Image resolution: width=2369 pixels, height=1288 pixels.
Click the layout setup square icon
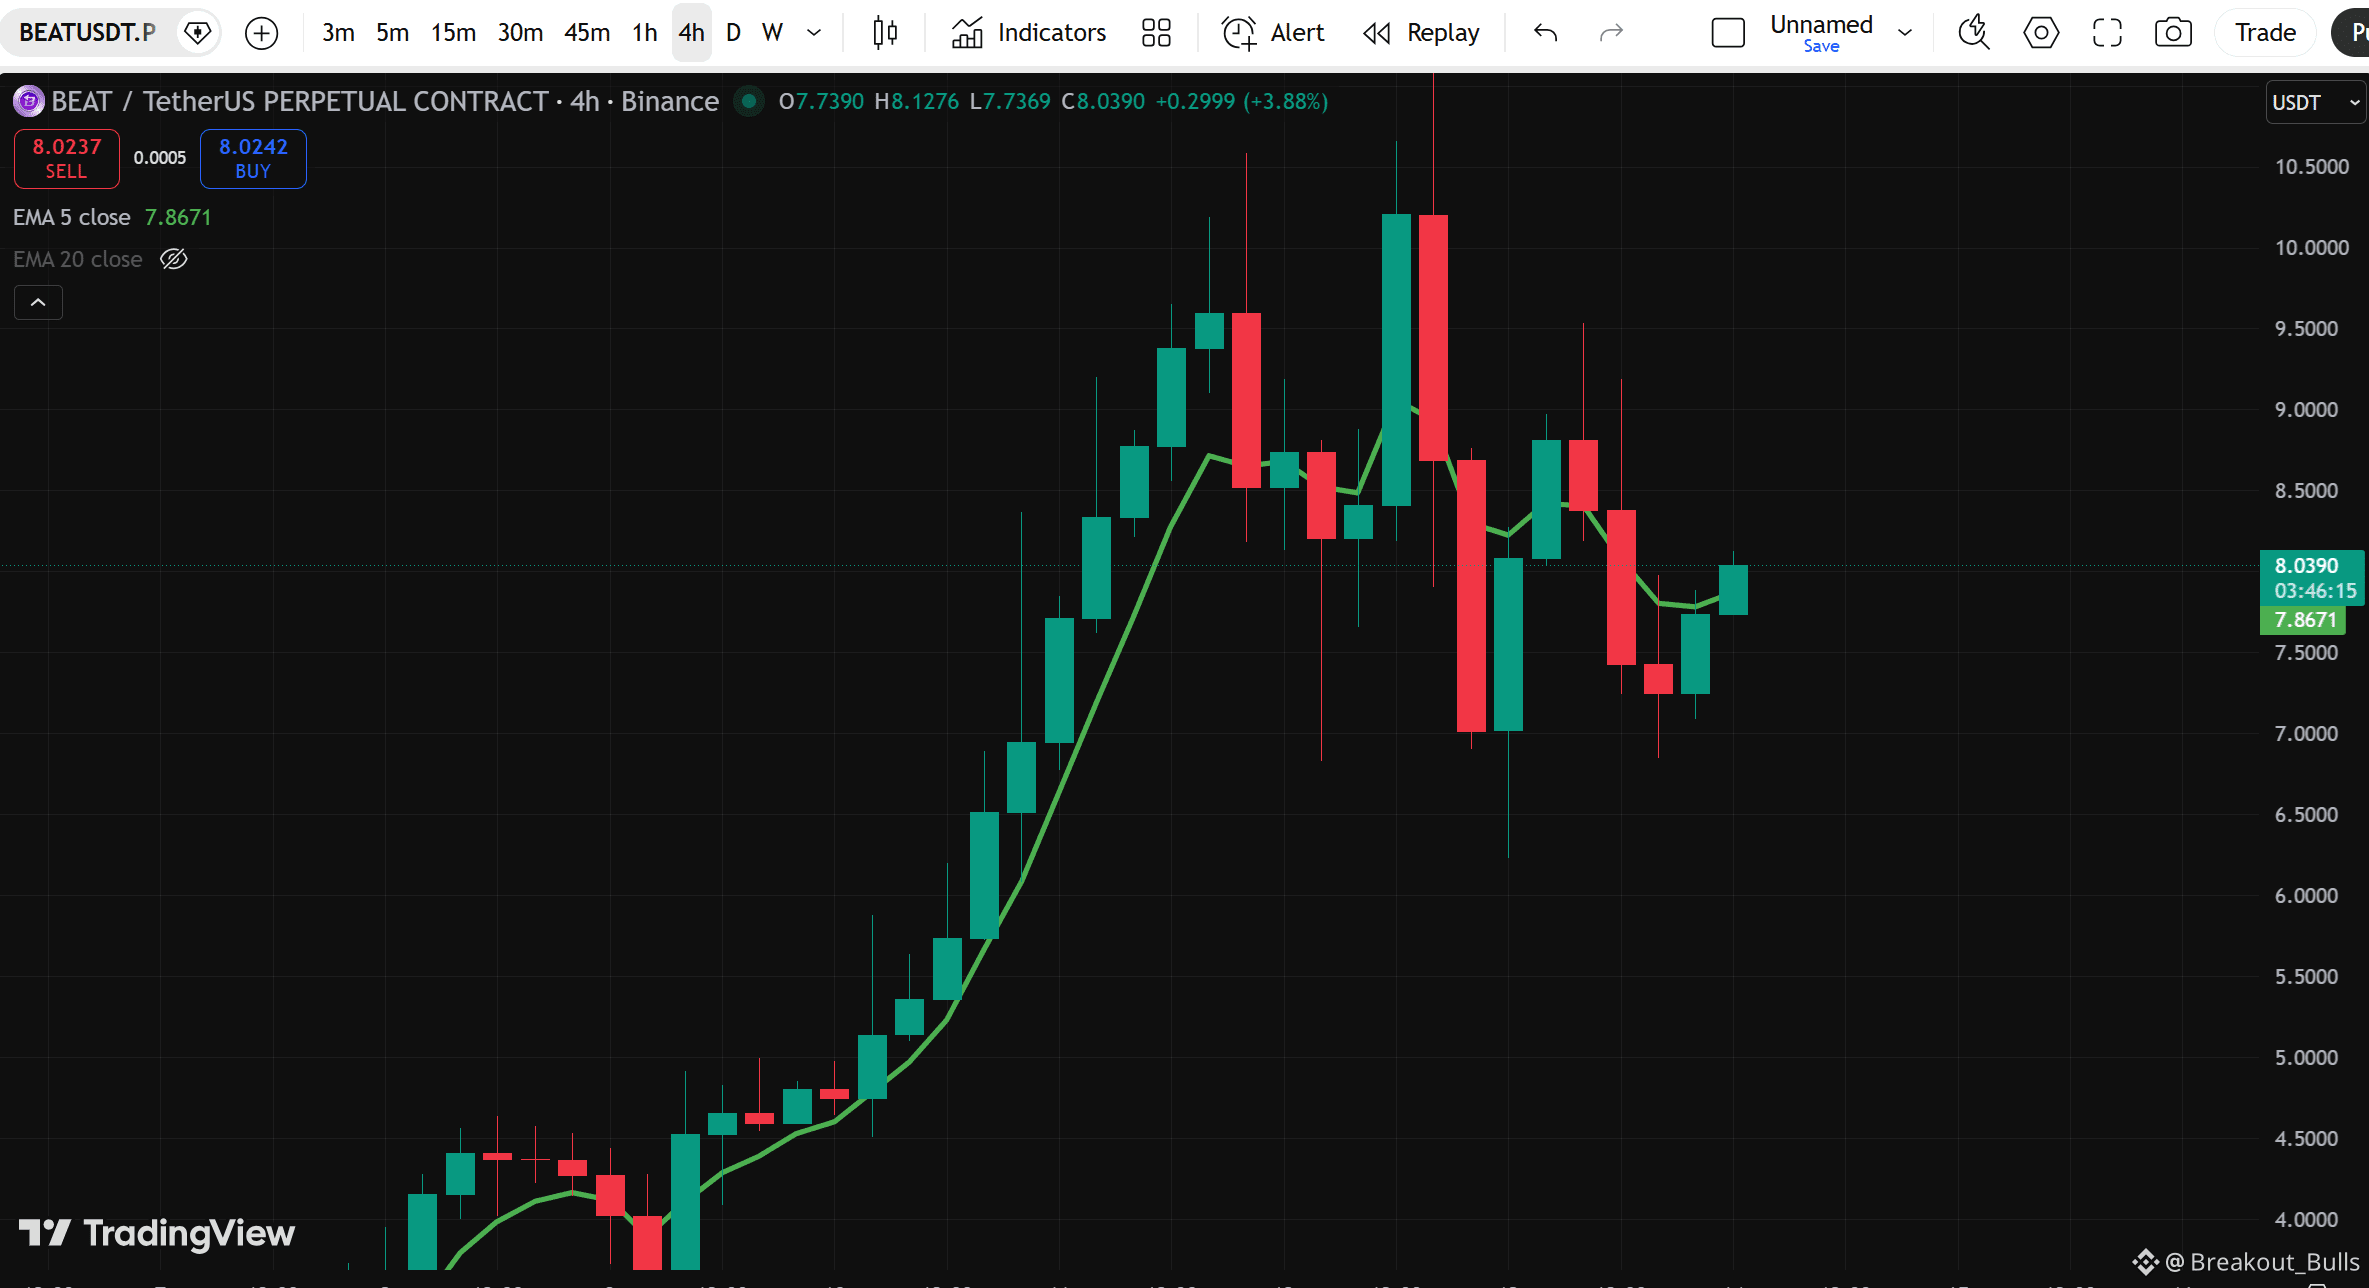coord(1728,33)
